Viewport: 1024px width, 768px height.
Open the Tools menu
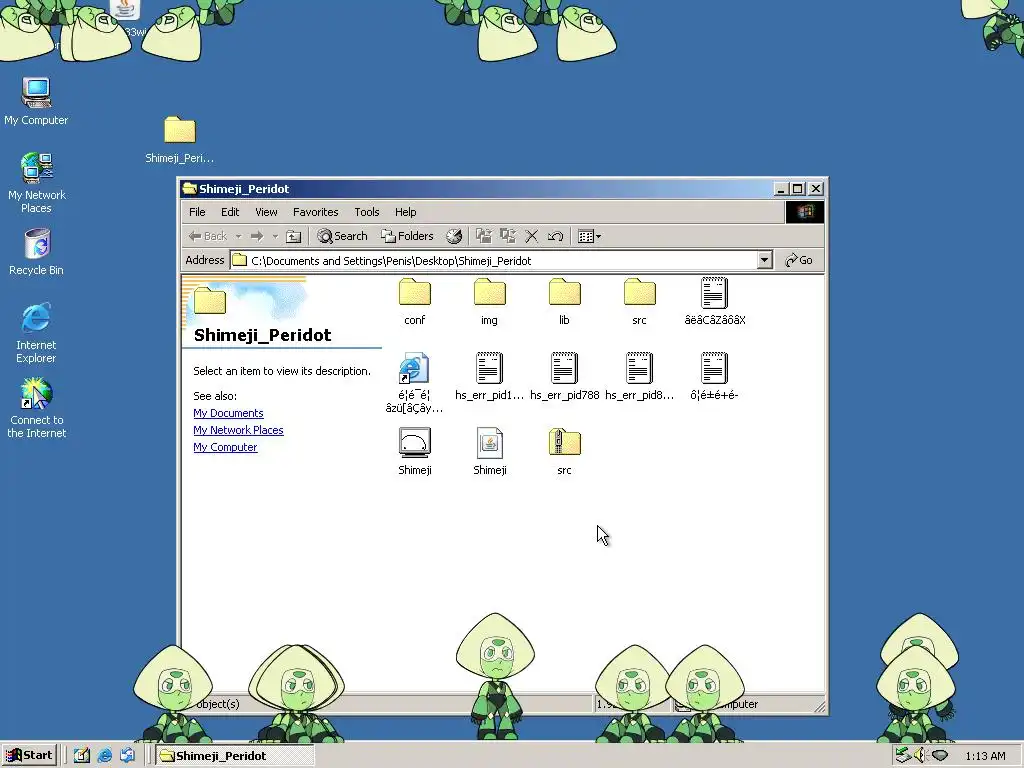(366, 212)
